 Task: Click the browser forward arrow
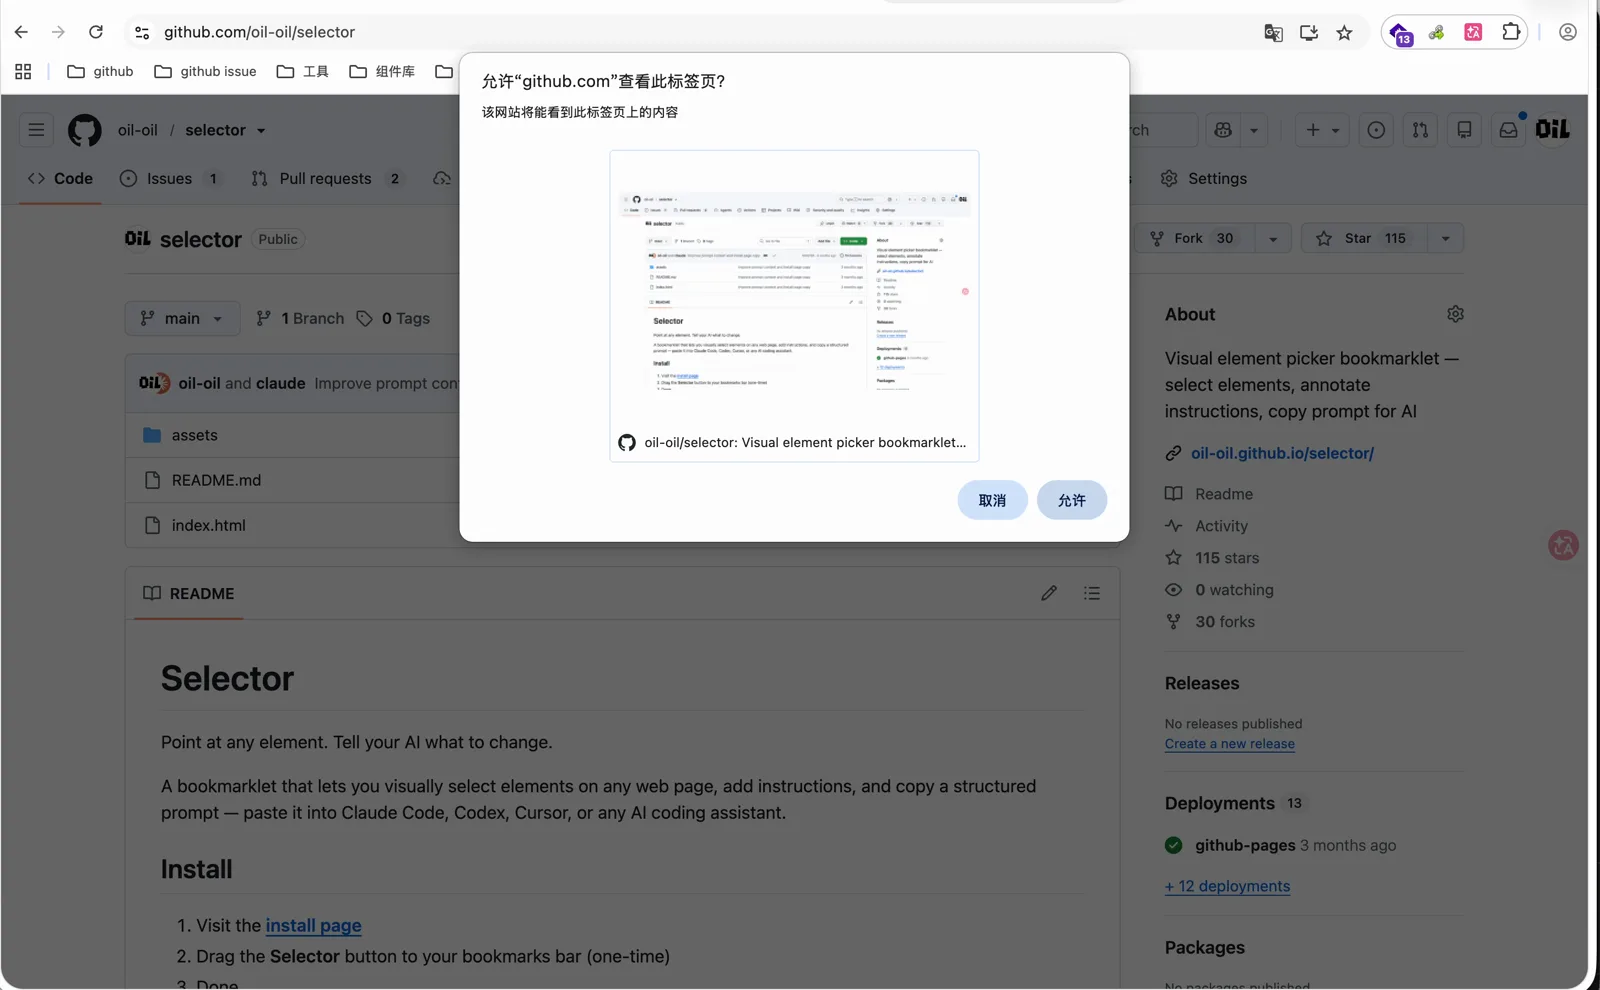click(58, 32)
